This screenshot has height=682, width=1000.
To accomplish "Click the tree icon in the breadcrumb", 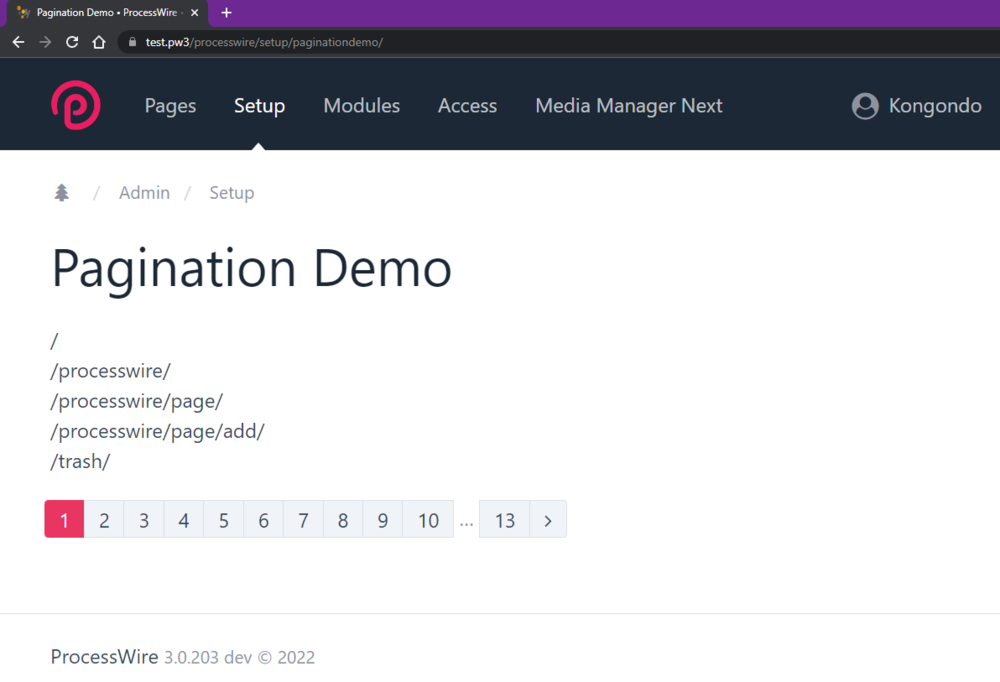I will click(x=61, y=192).
